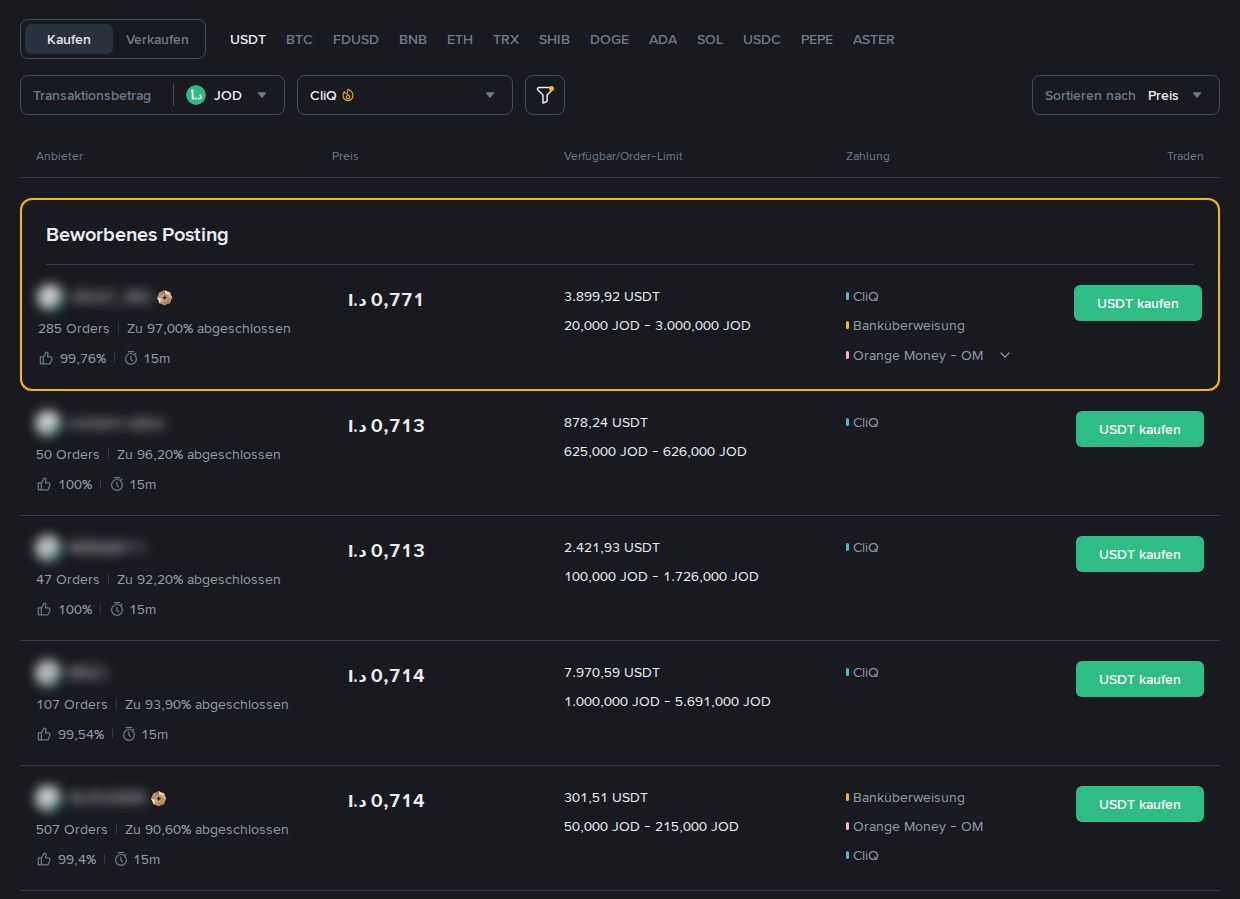The image size is (1240, 899).
Task: Click the timer icon in 507 Orders row
Action: [x=122, y=859]
